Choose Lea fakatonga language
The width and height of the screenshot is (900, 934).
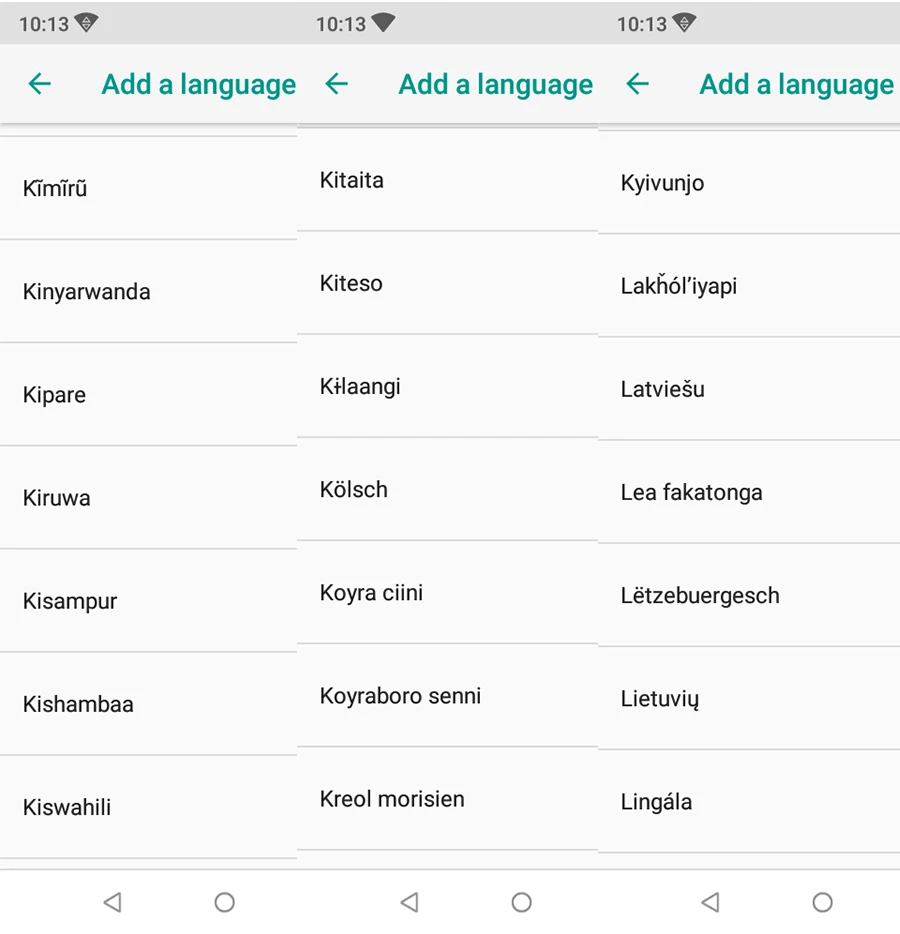[749, 491]
